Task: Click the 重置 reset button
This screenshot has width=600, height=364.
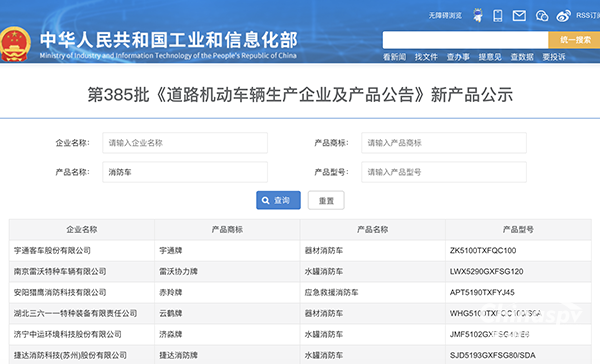Action: [x=326, y=200]
